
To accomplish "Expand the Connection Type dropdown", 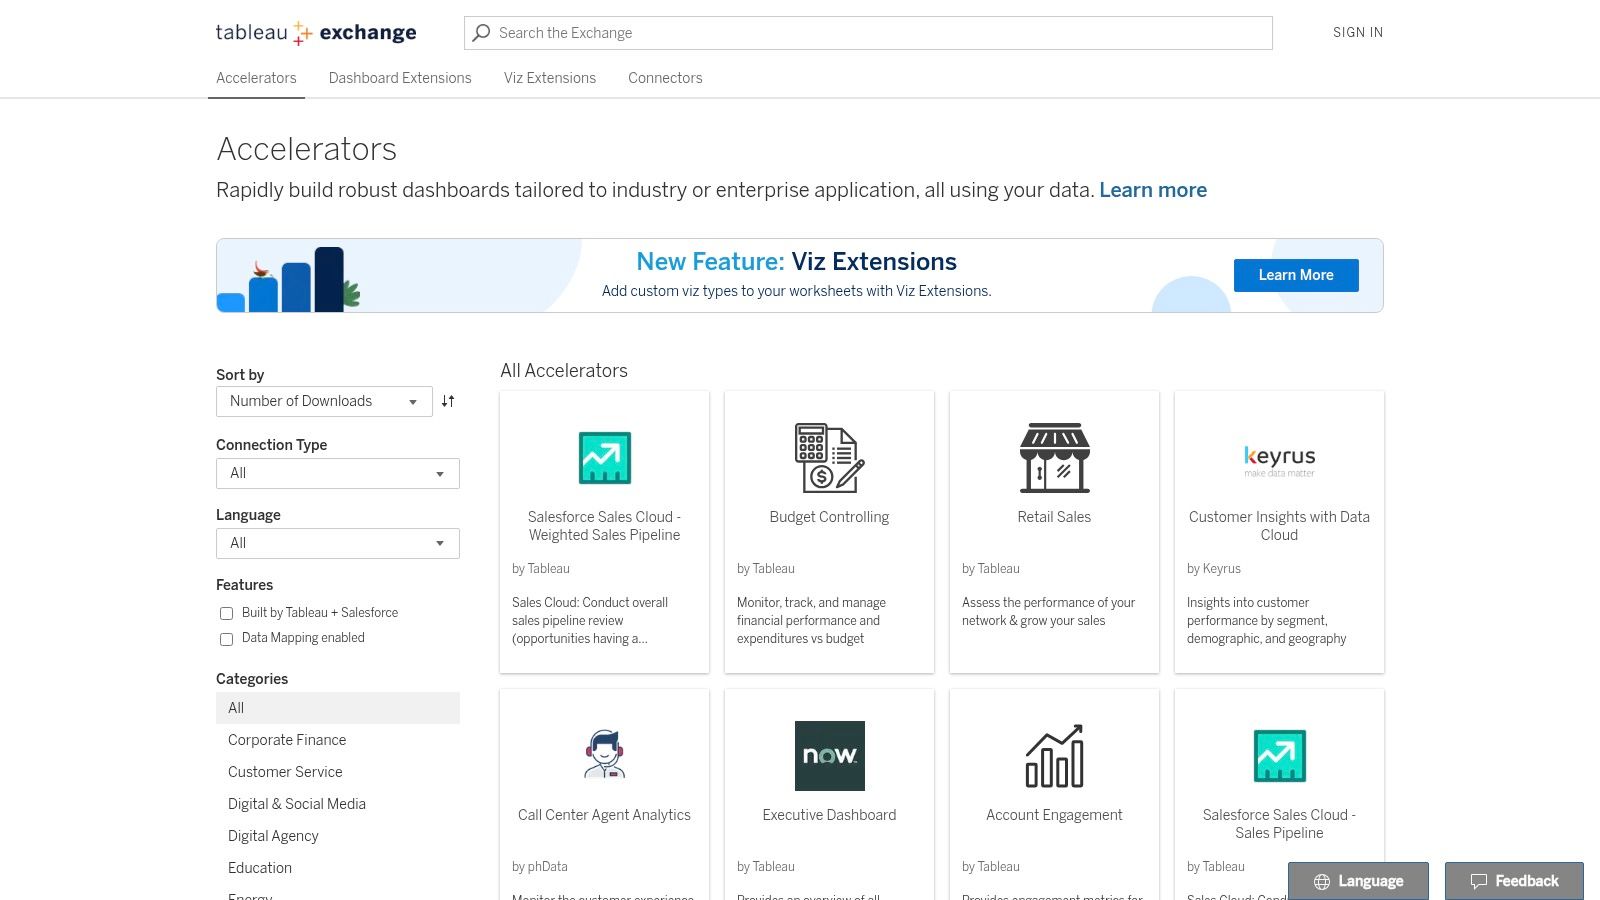I will (337, 473).
